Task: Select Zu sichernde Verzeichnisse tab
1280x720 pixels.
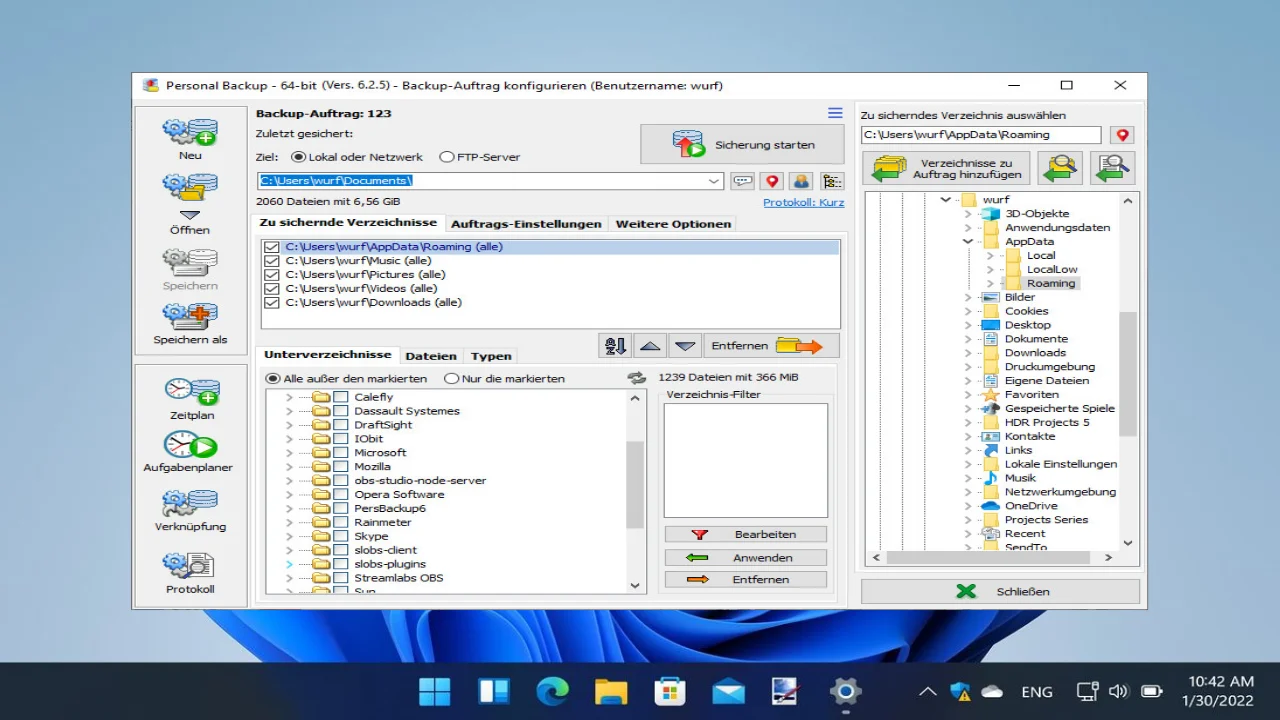Action: coord(348,223)
